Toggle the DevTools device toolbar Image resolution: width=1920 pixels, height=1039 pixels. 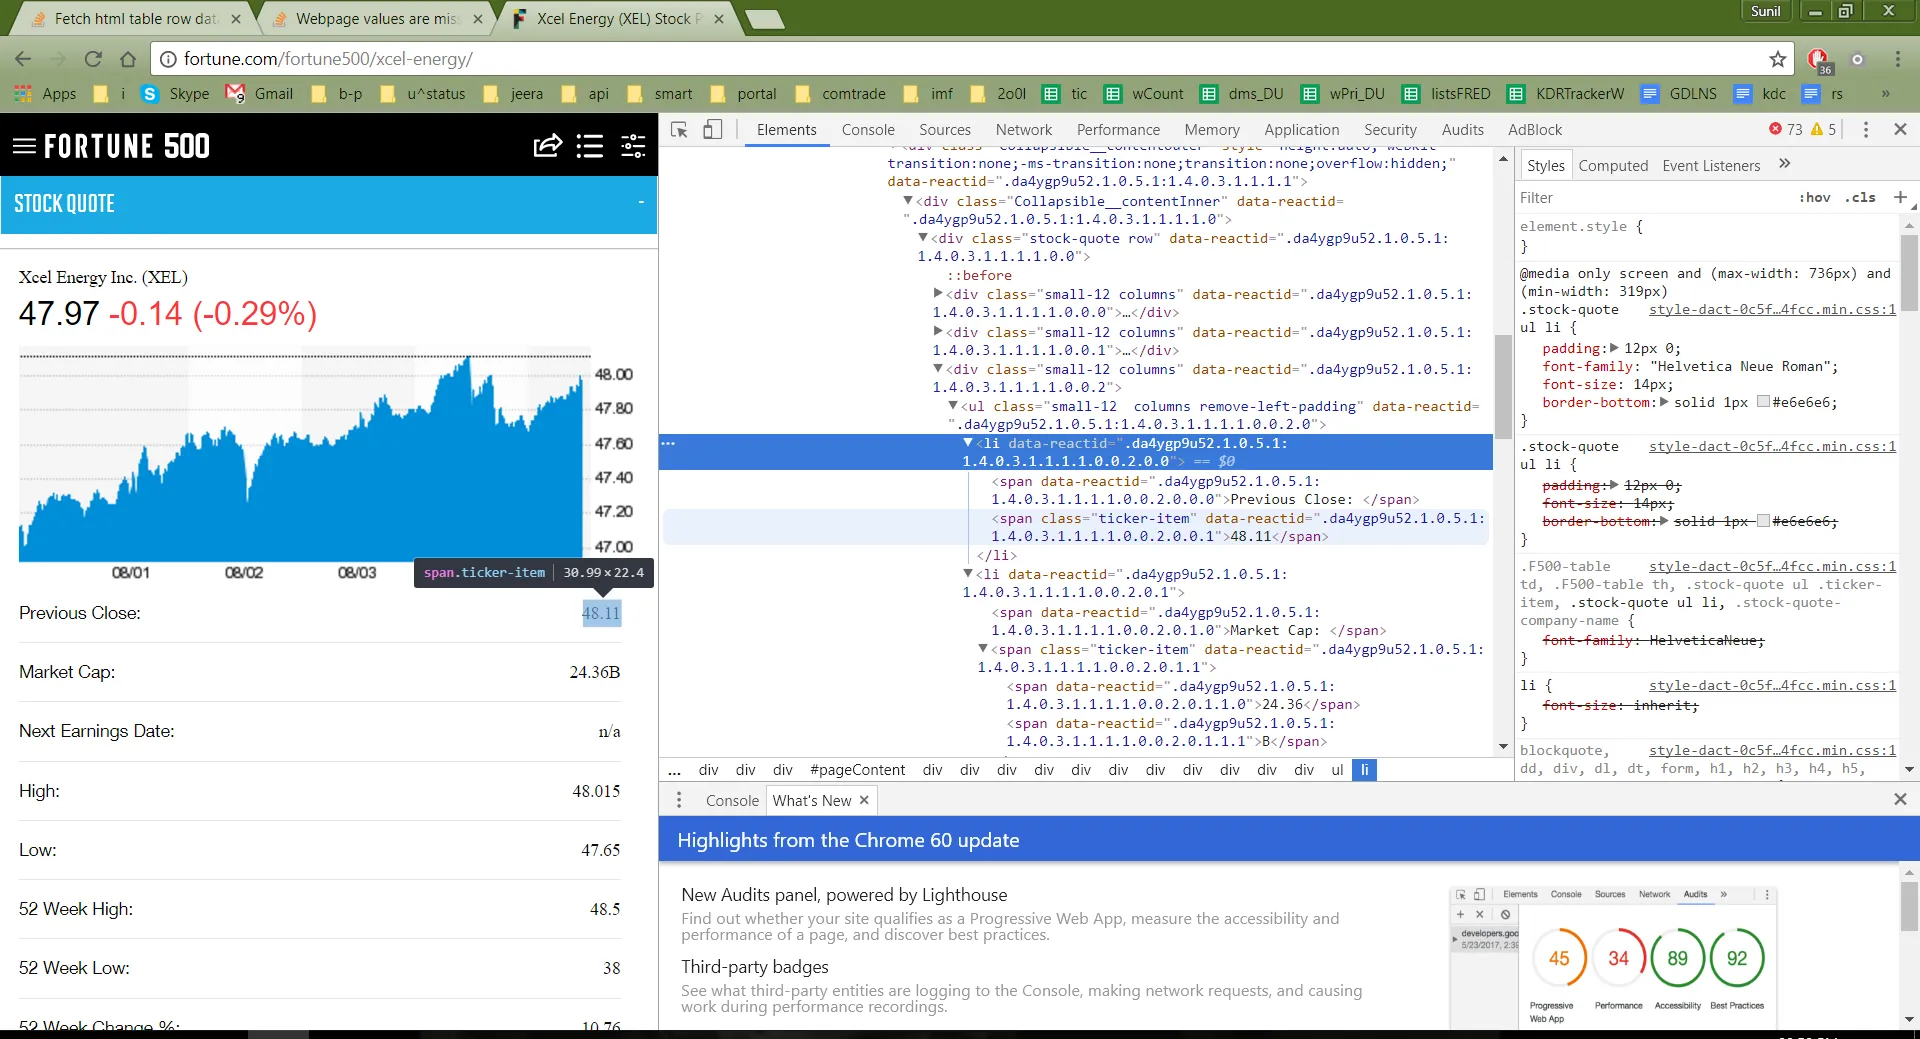coord(712,130)
